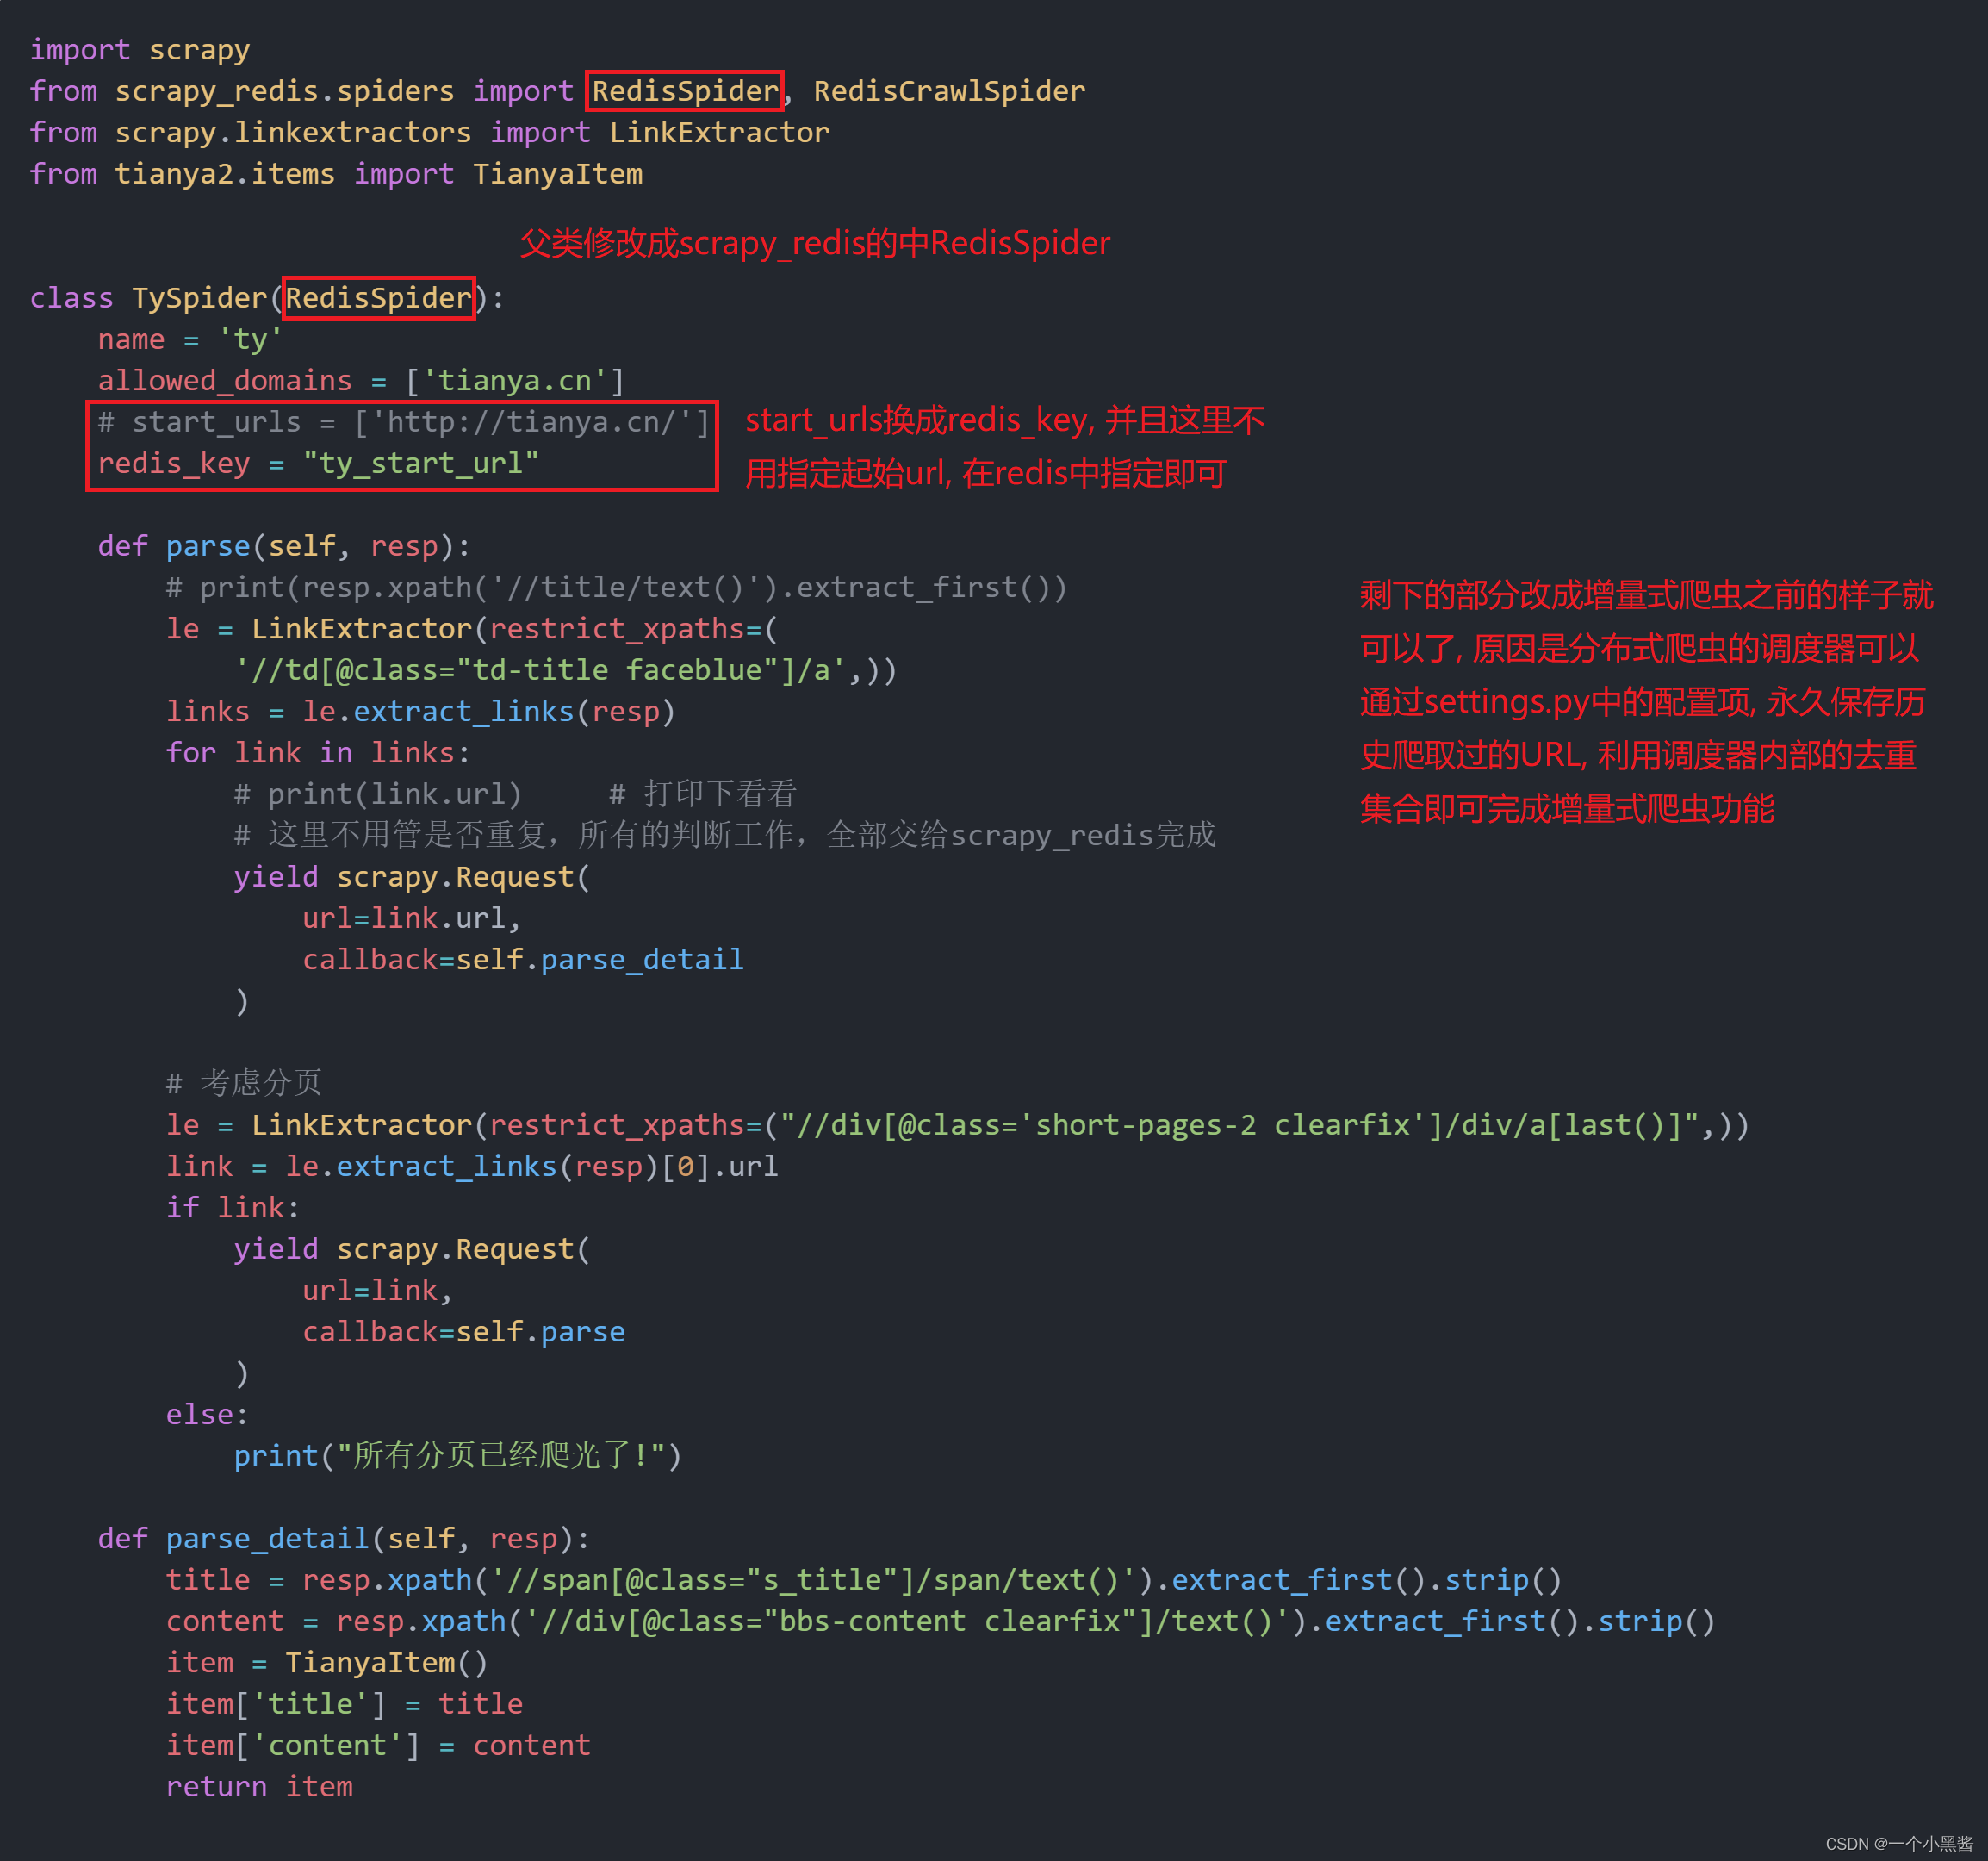Click callback=self.parse in pagination request

click(463, 1332)
